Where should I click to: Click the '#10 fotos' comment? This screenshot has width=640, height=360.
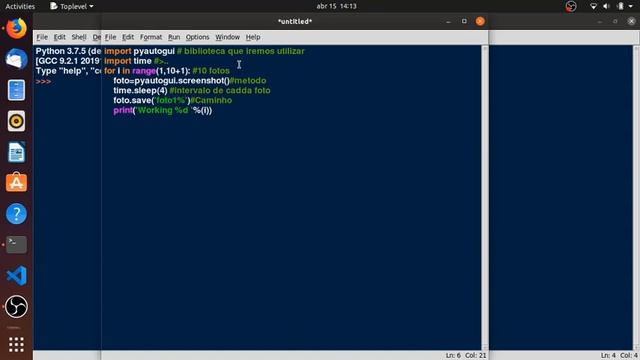pyautogui.click(x=211, y=71)
